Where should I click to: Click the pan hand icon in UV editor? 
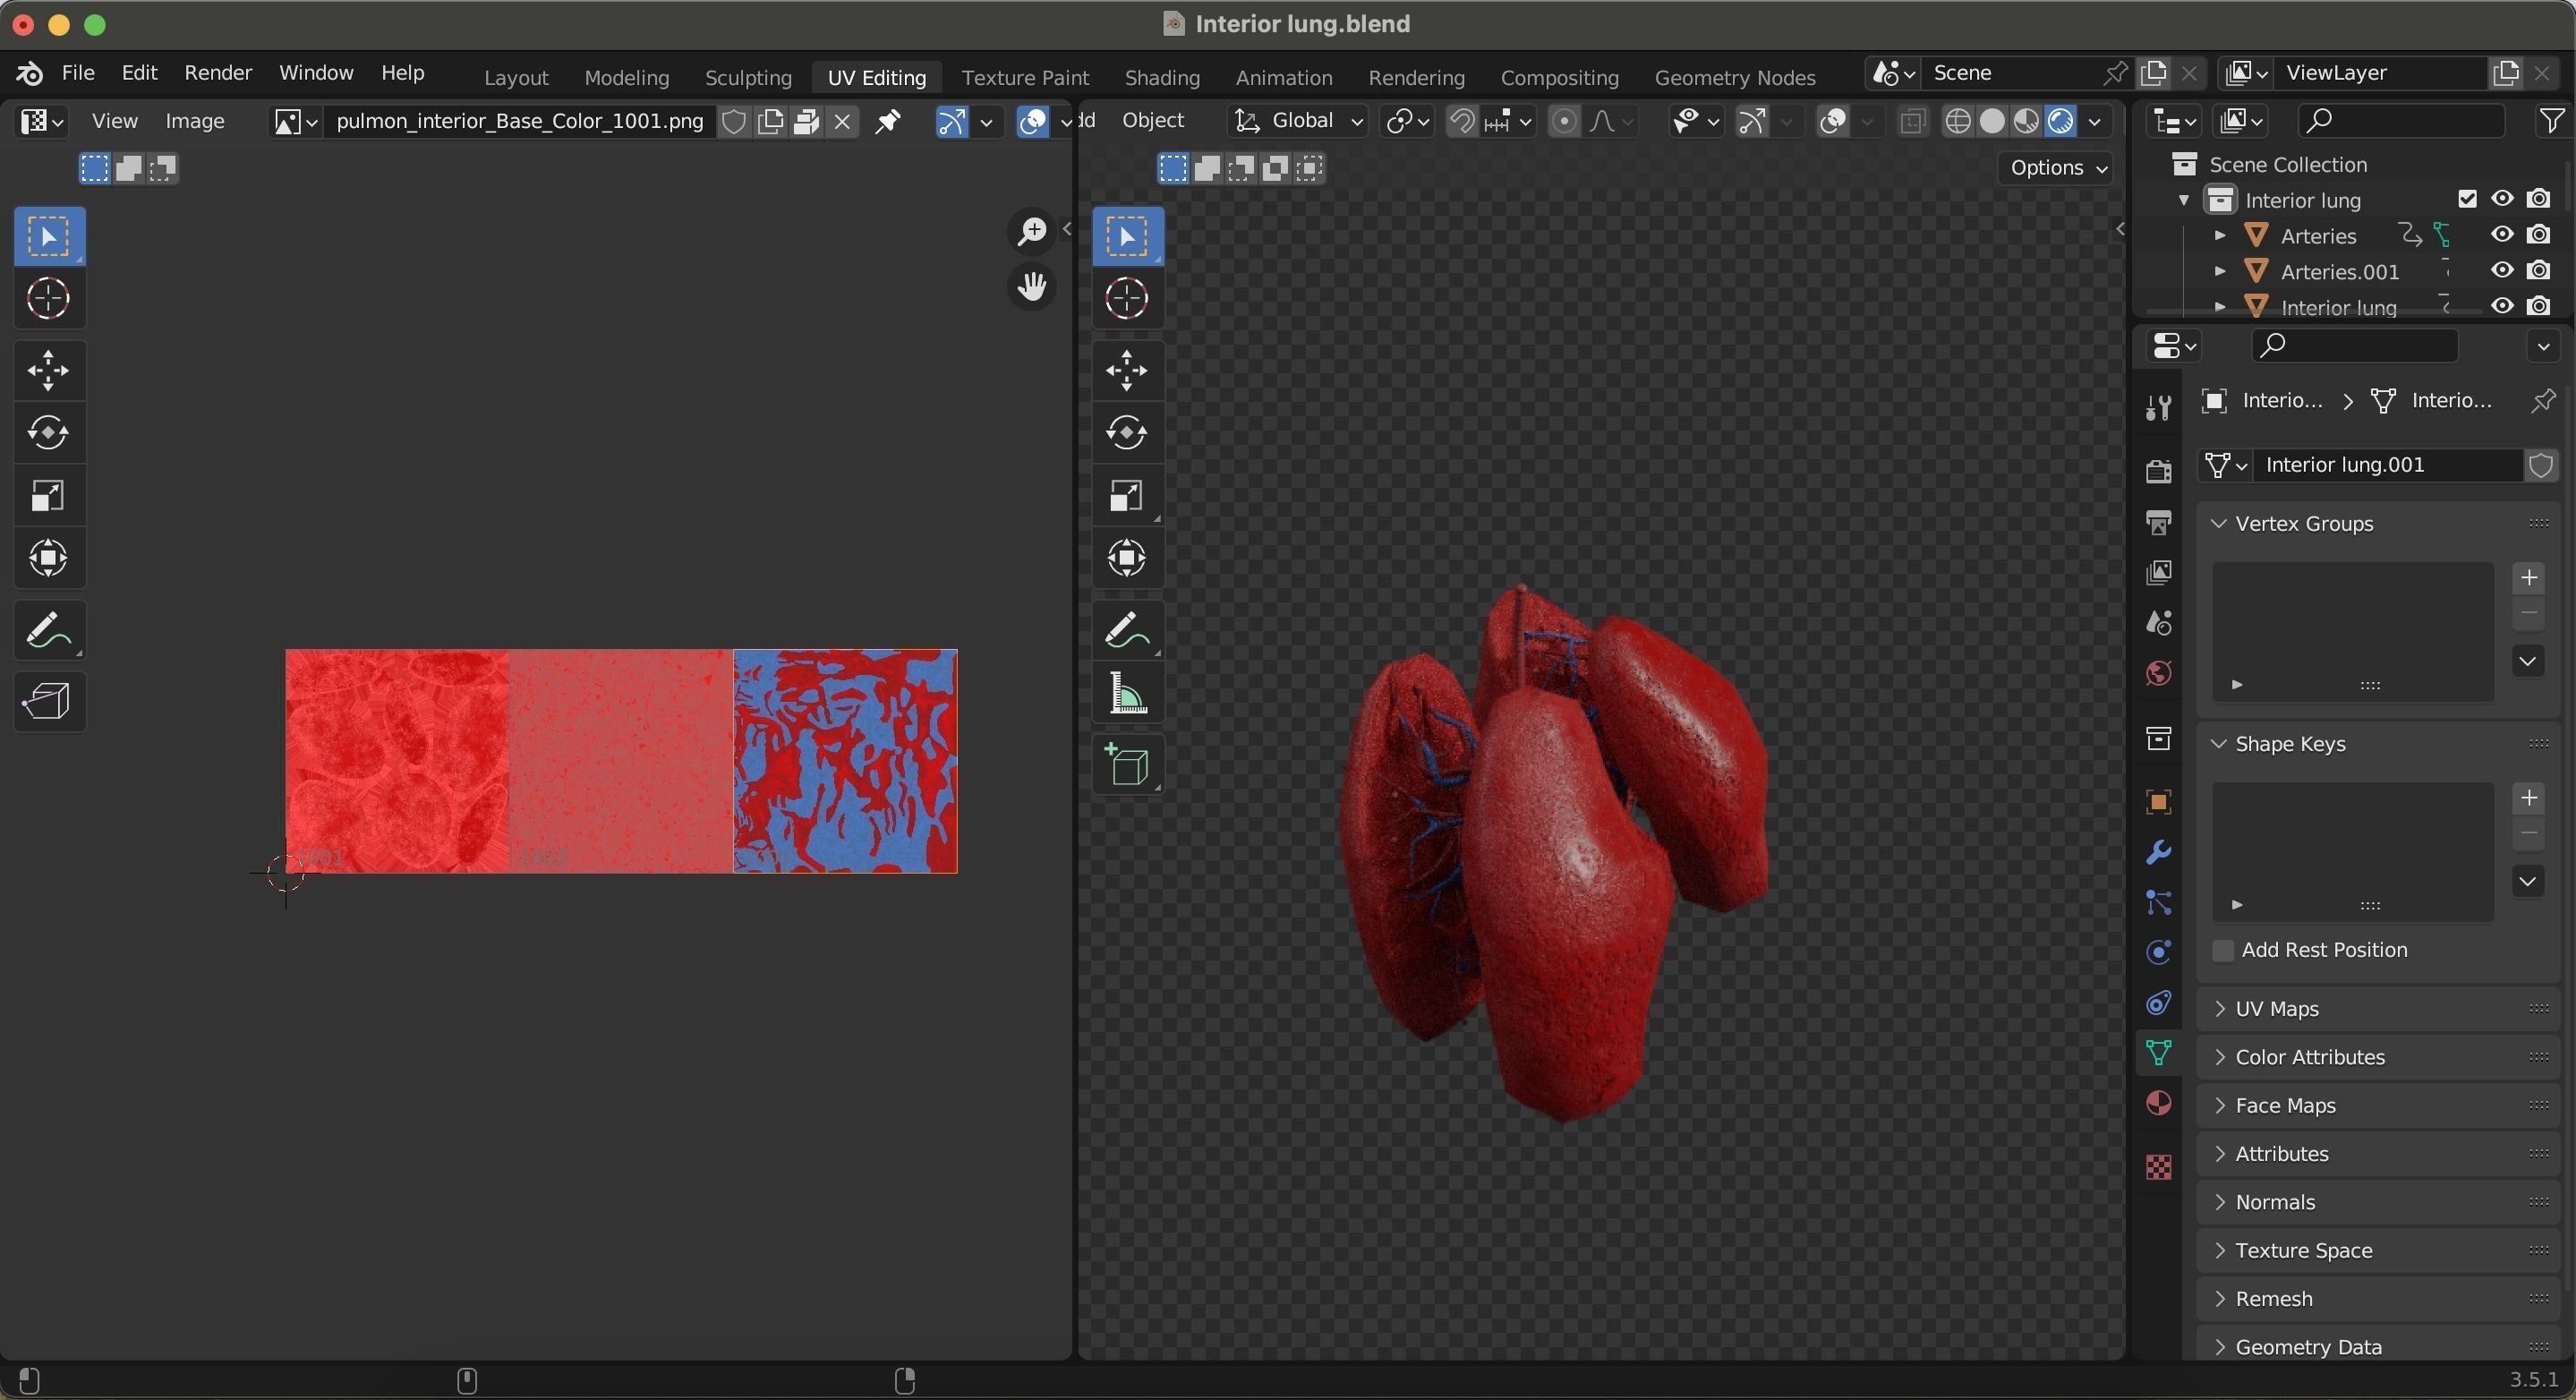1031,288
